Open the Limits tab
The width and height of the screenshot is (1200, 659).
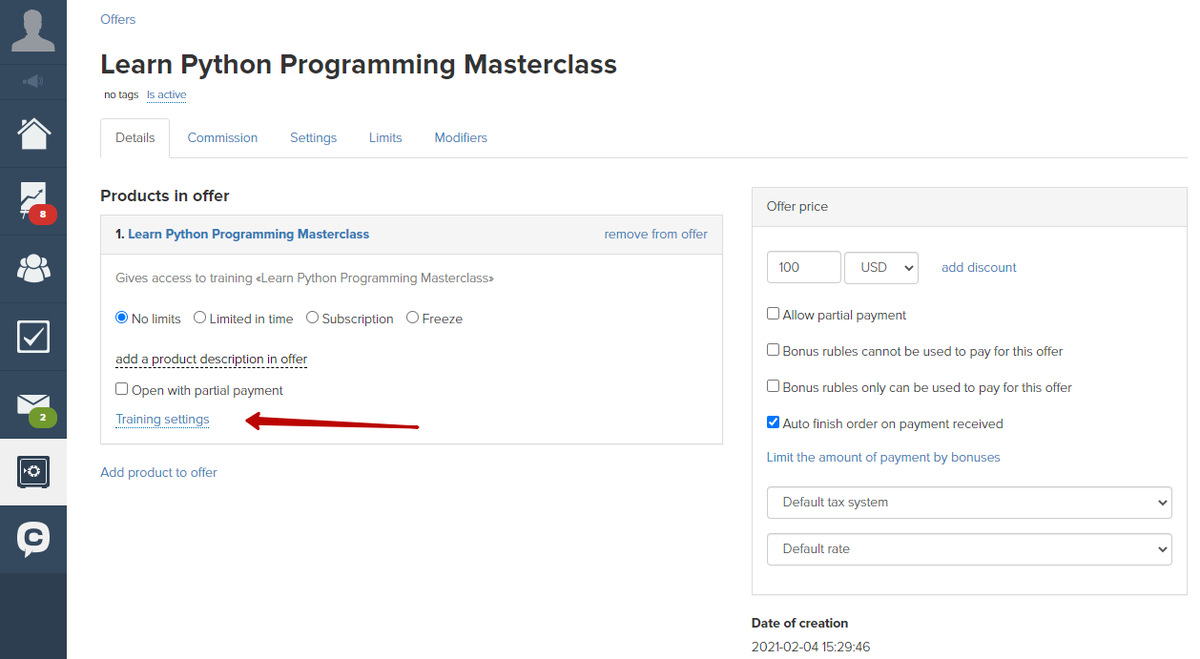pyautogui.click(x=385, y=138)
